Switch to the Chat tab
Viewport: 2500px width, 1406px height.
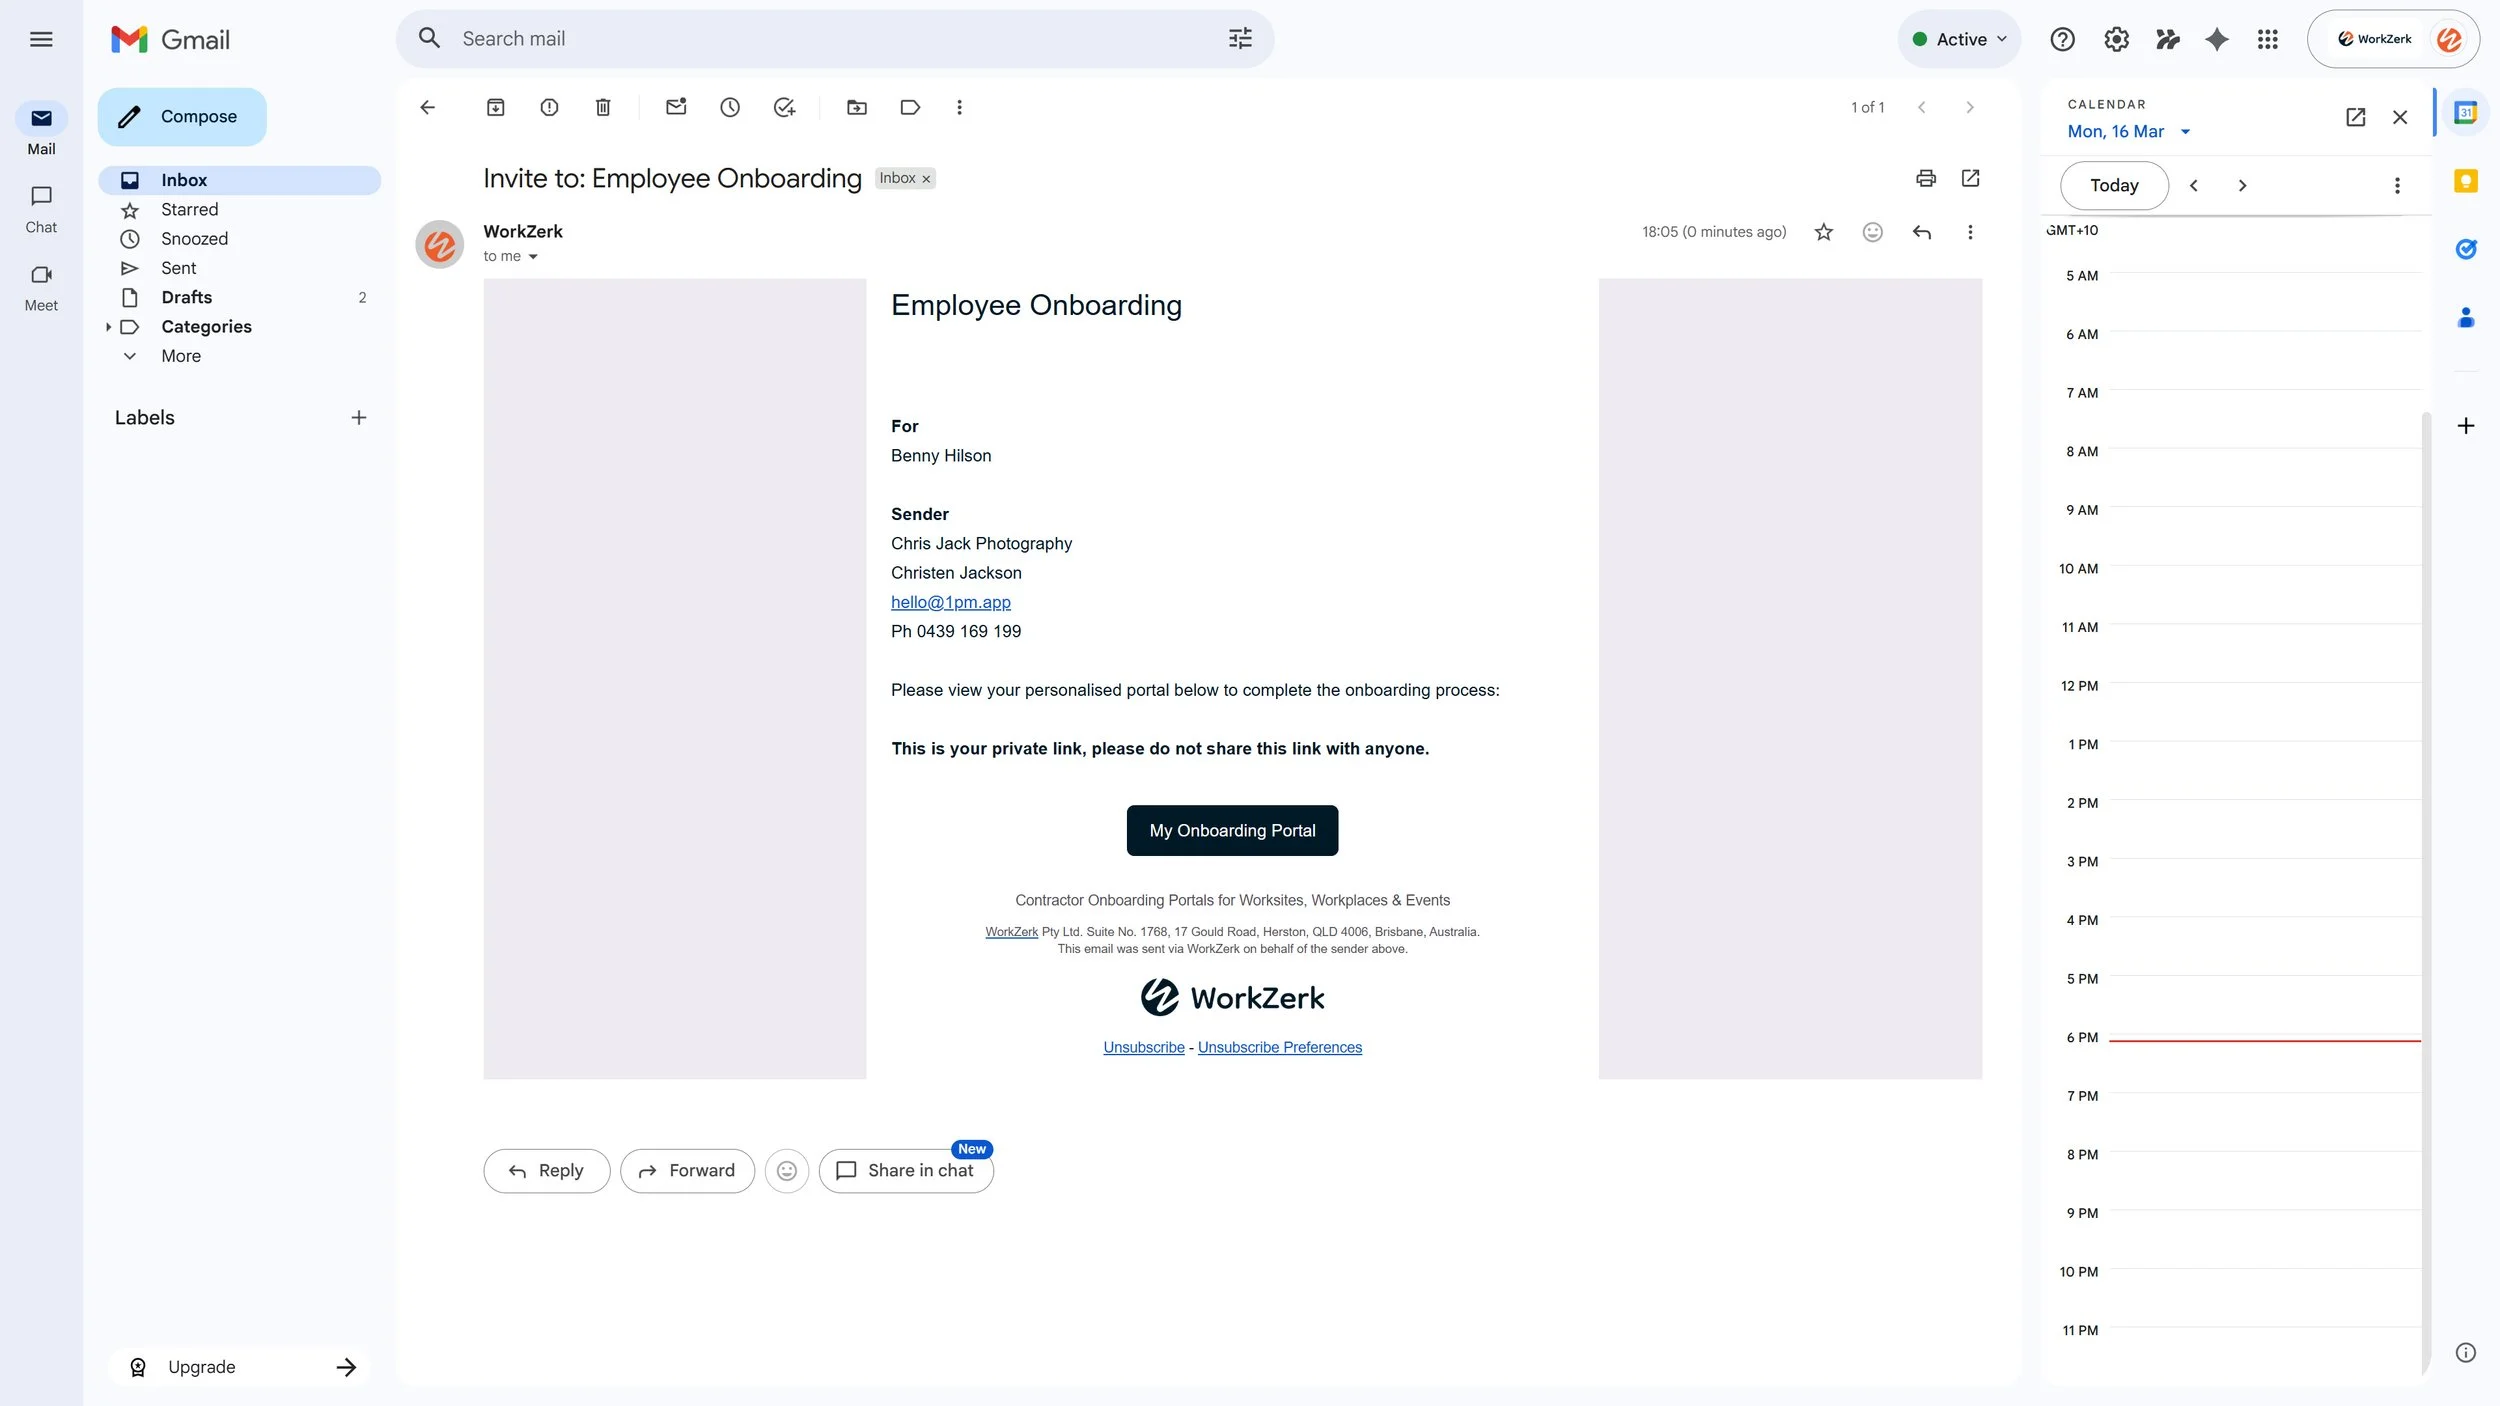(x=41, y=208)
